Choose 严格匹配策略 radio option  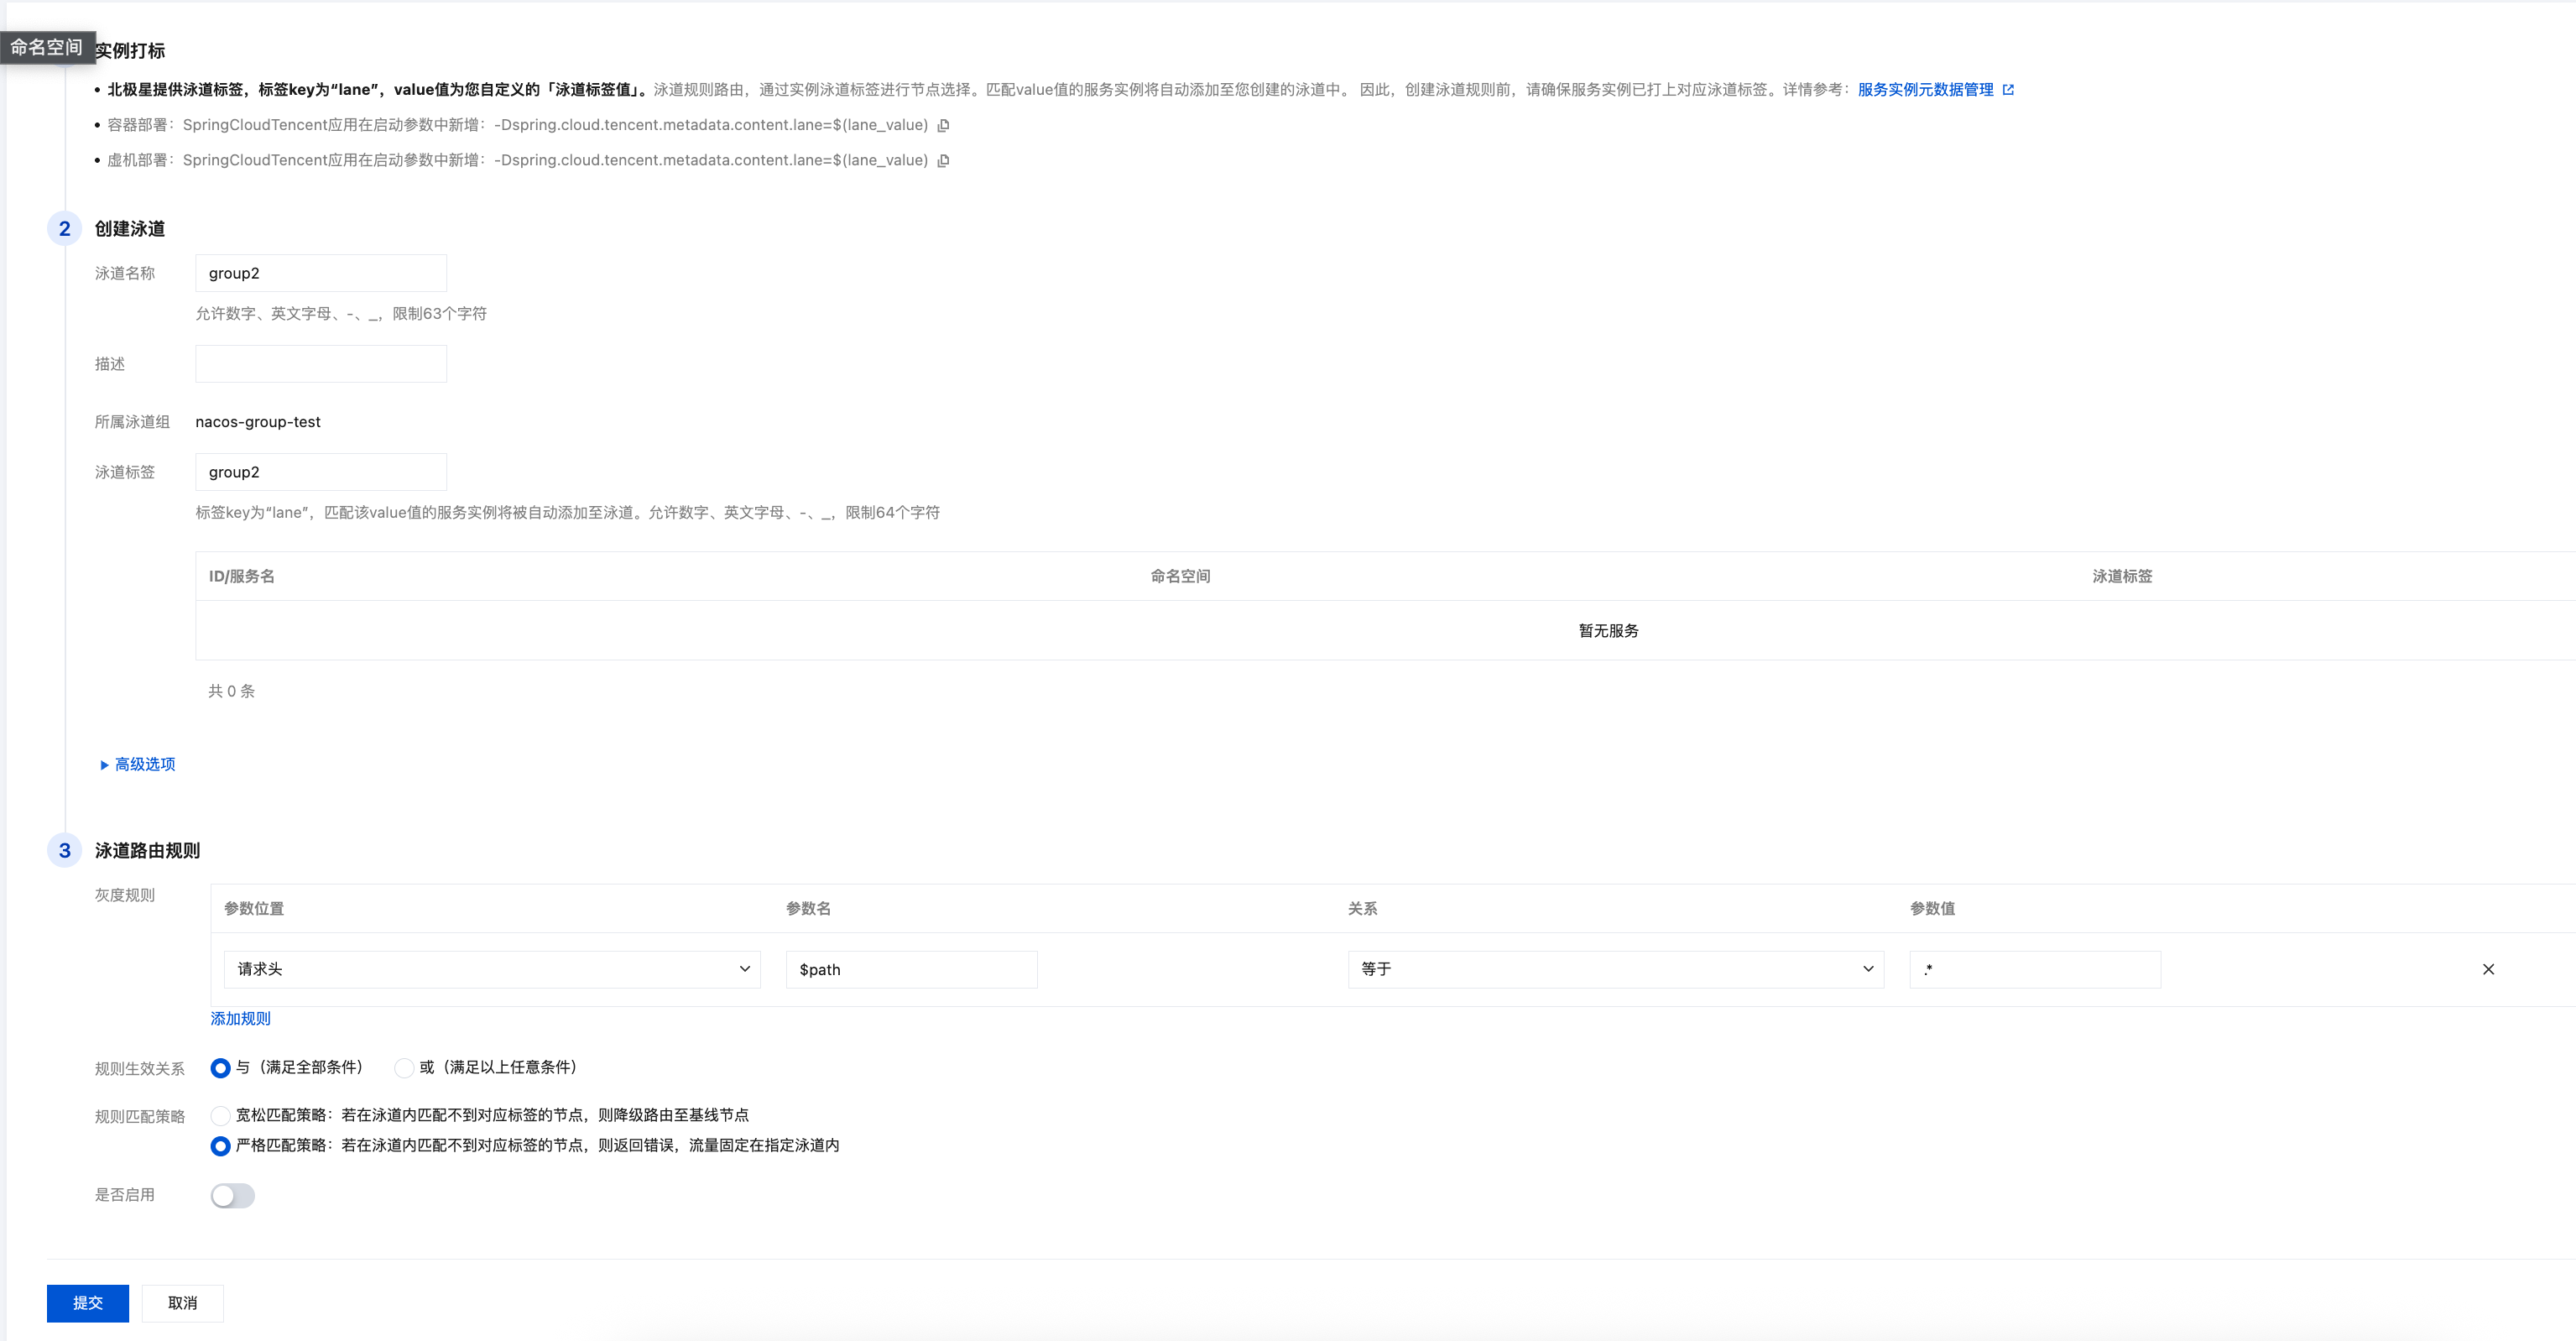coord(221,1146)
